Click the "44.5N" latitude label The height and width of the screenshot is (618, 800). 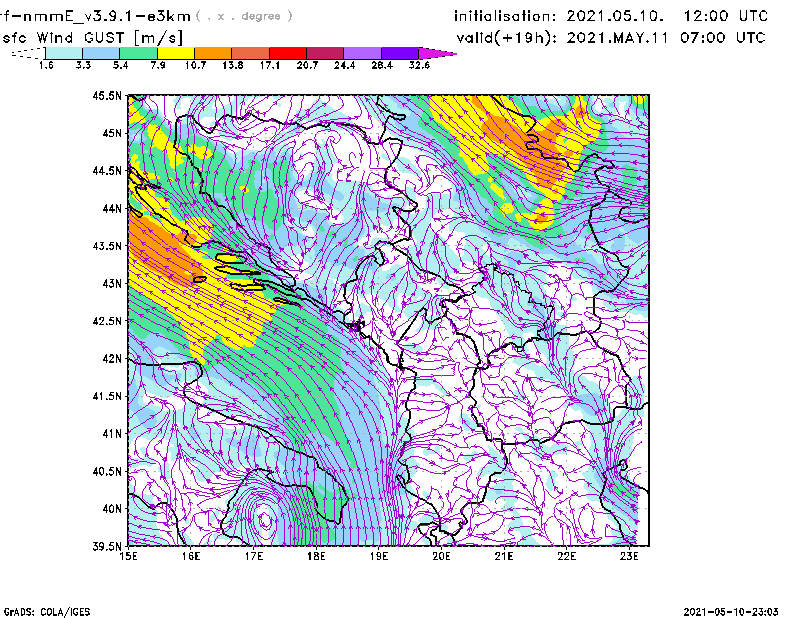tap(107, 170)
